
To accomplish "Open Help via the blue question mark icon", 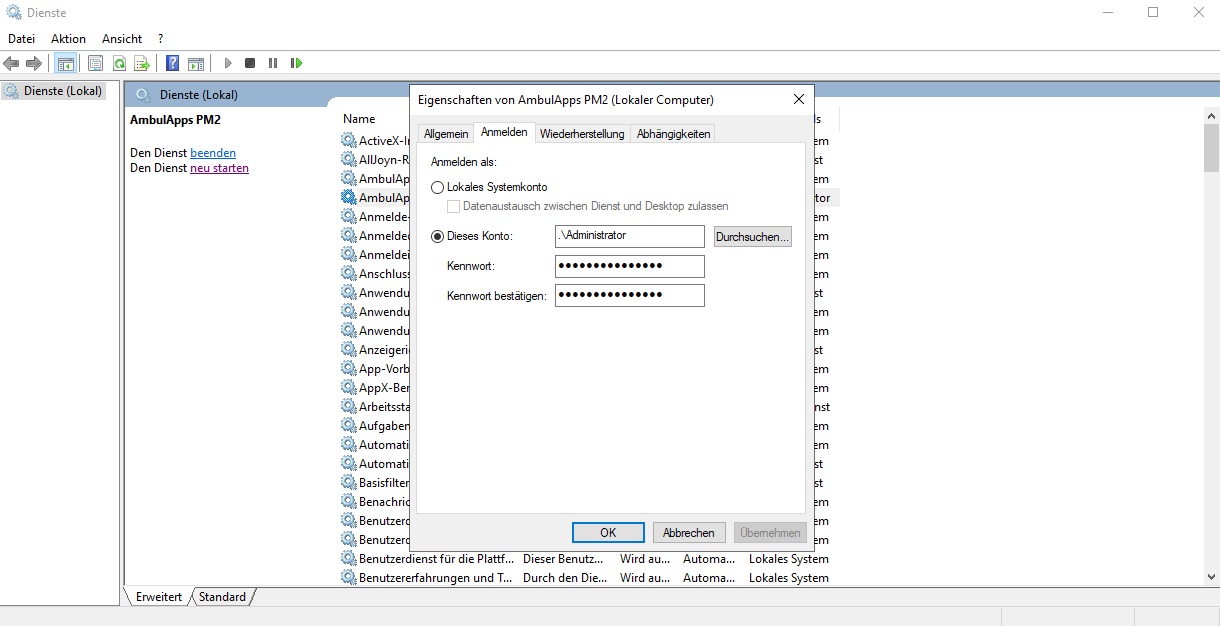I will pyautogui.click(x=173, y=63).
